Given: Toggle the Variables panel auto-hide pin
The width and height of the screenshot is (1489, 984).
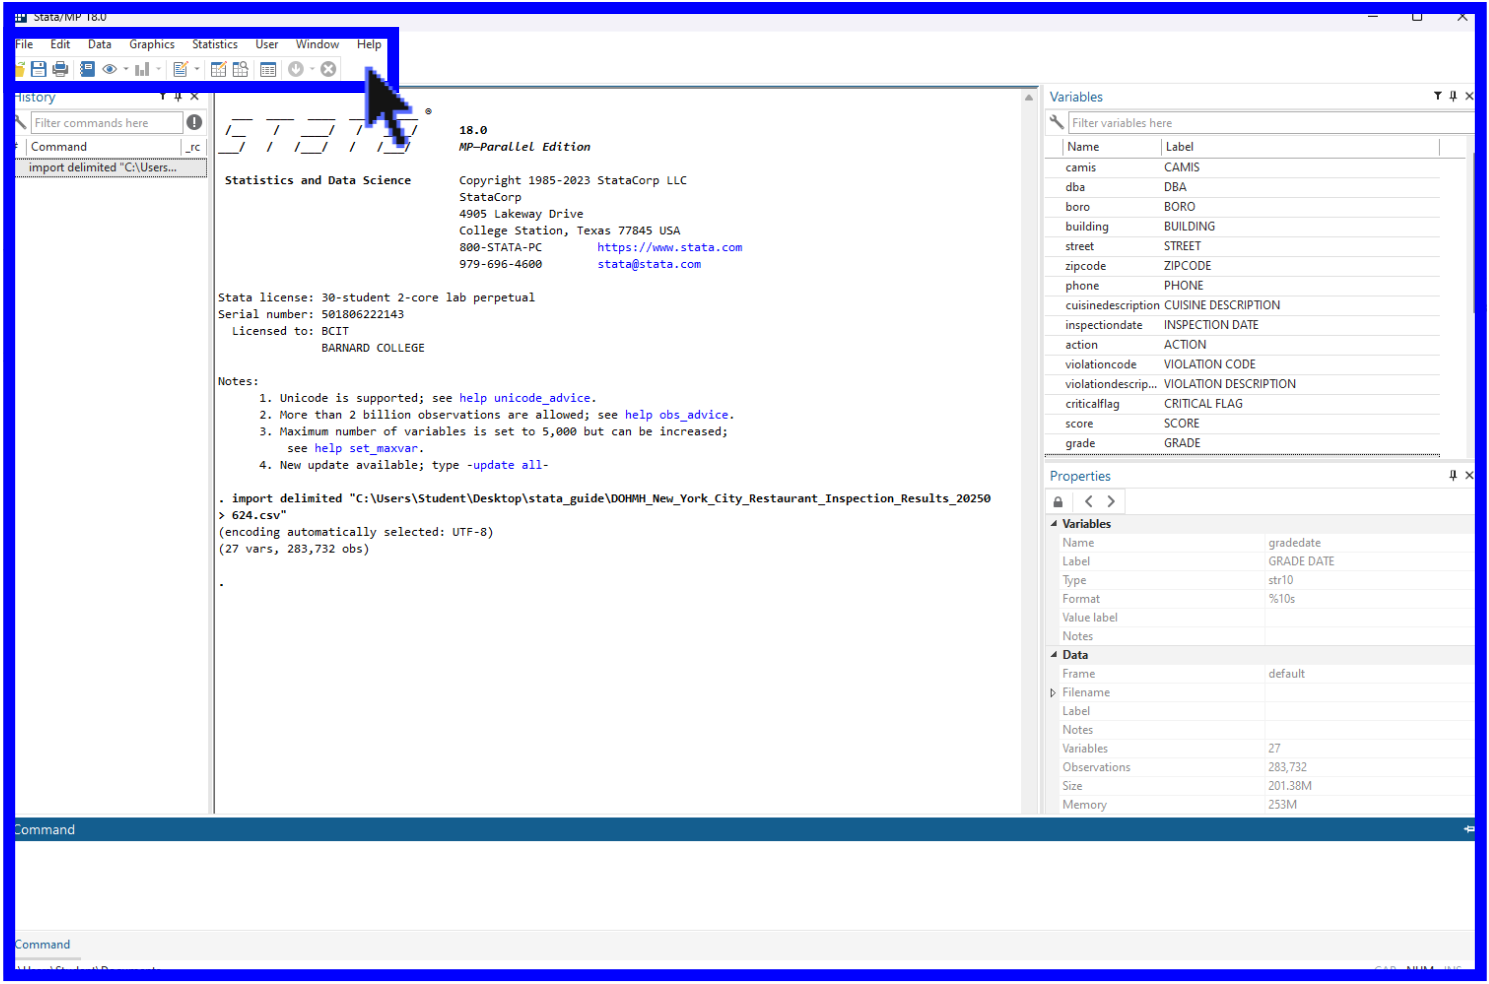Looking at the screenshot, I should coord(1453,96).
